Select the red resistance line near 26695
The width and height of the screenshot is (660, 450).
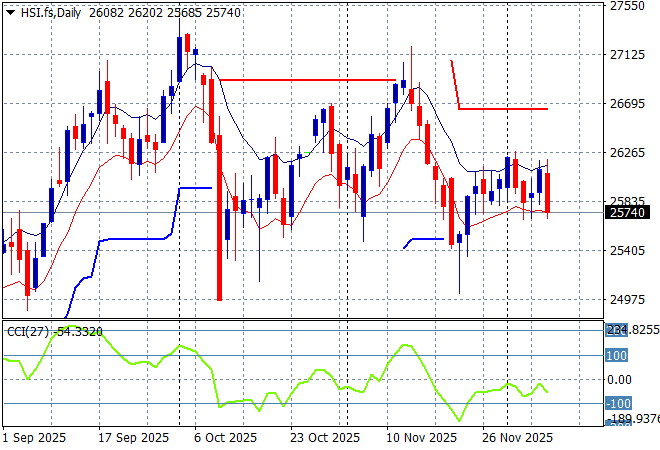pyautogui.click(x=503, y=109)
